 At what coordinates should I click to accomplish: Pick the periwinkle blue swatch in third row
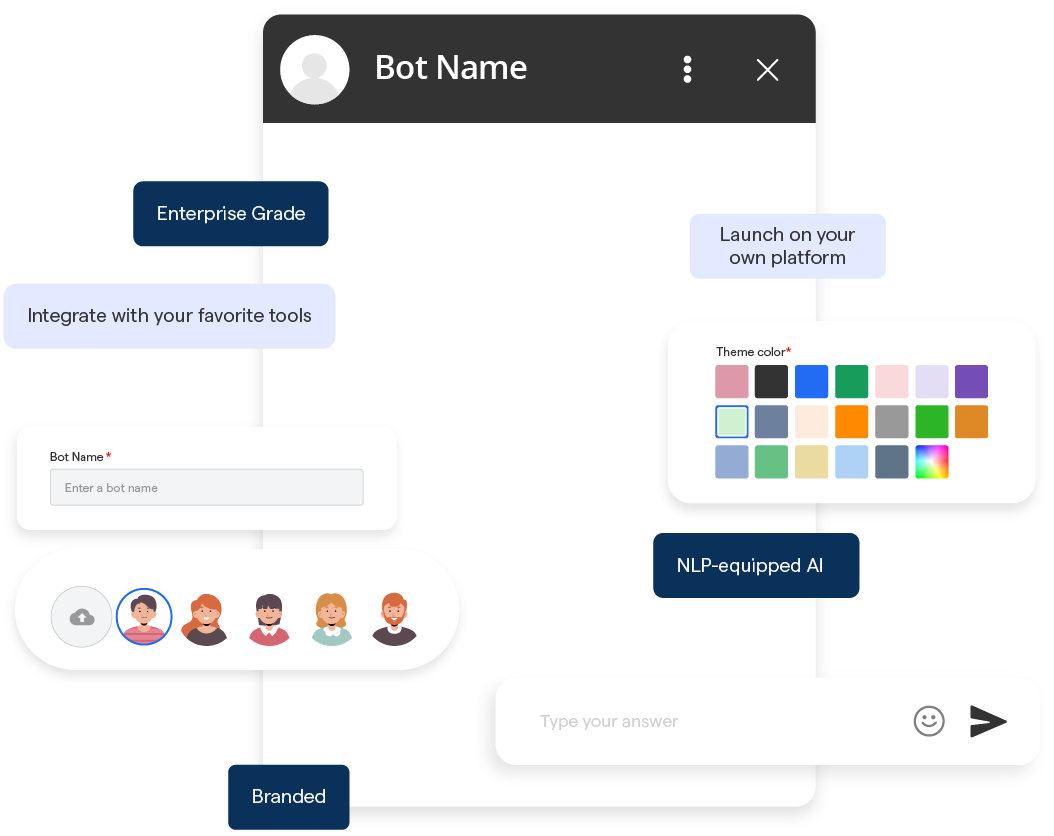pos(731,462)
